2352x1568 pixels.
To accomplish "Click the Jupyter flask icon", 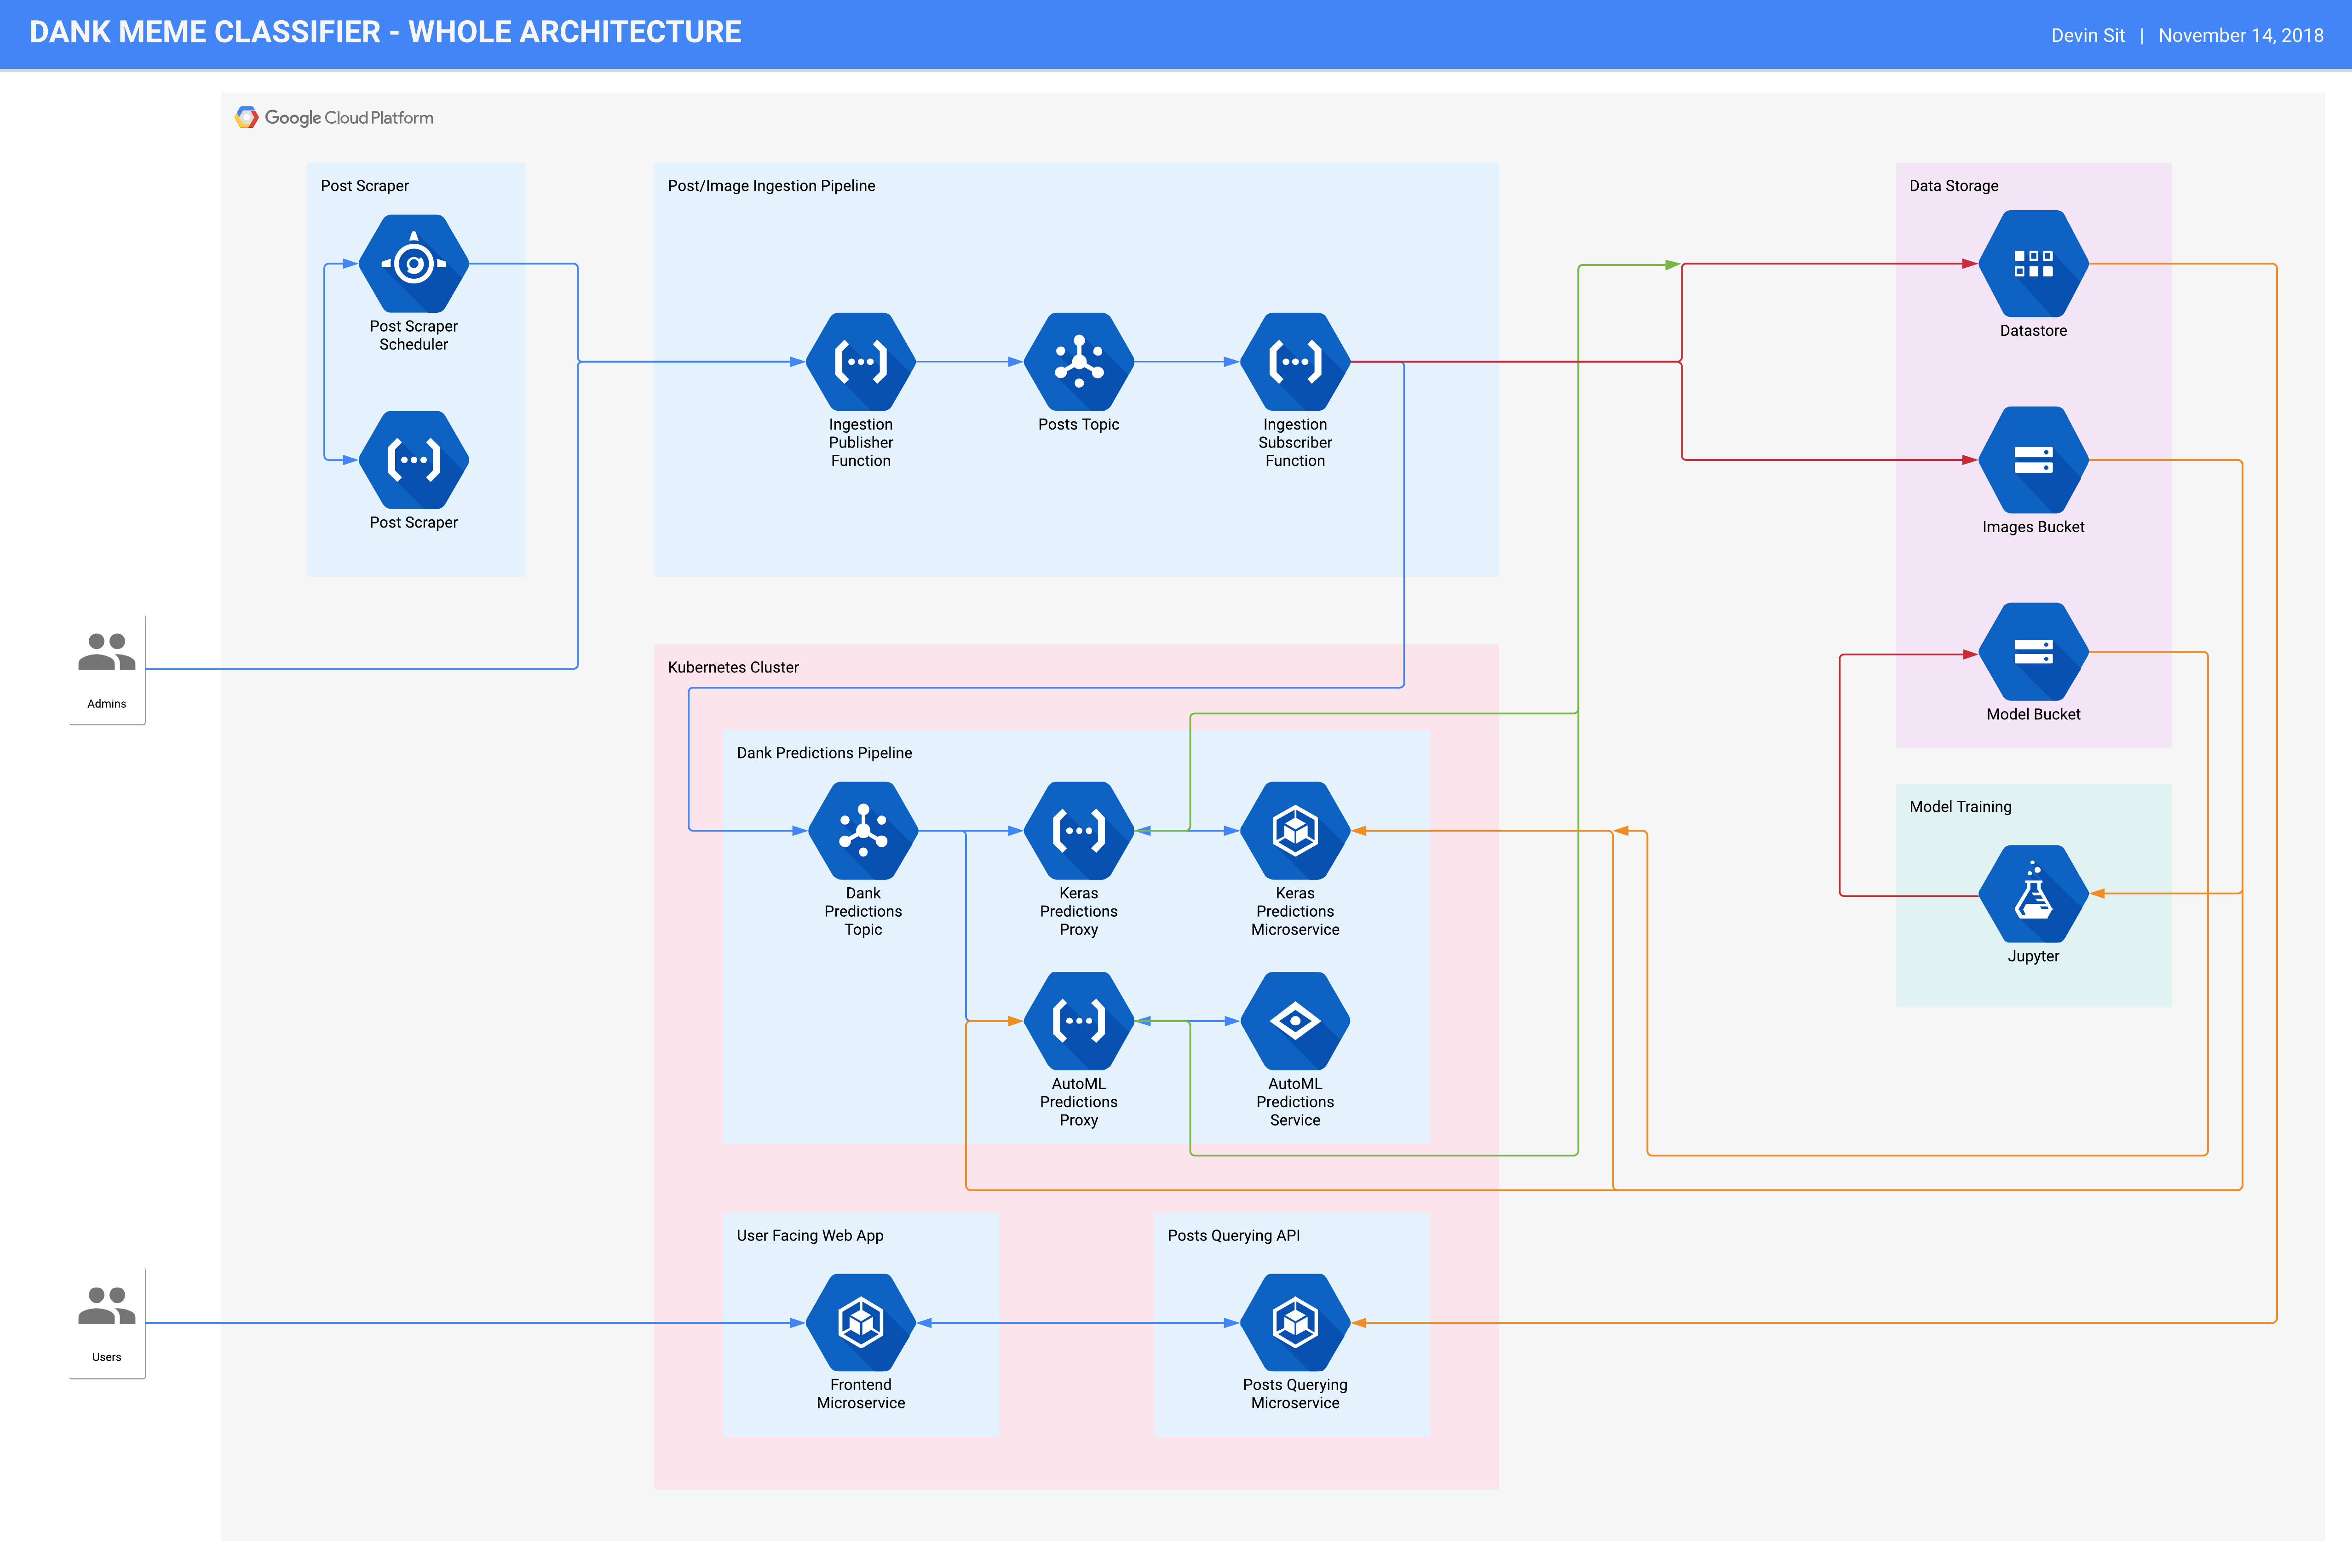I will tap(2033, 894).
